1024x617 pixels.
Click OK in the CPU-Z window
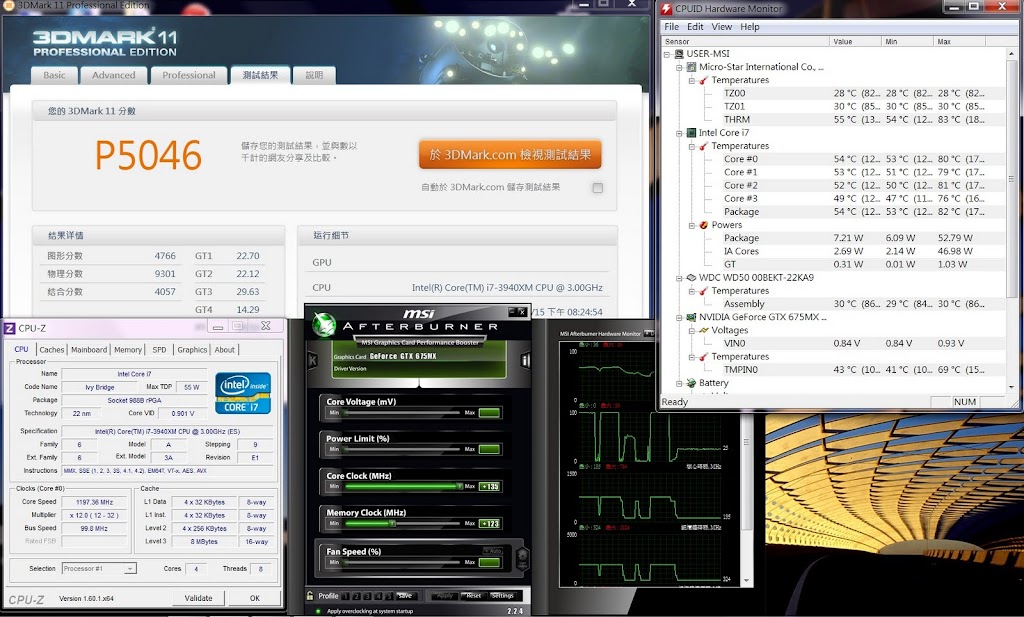(255, 598)
